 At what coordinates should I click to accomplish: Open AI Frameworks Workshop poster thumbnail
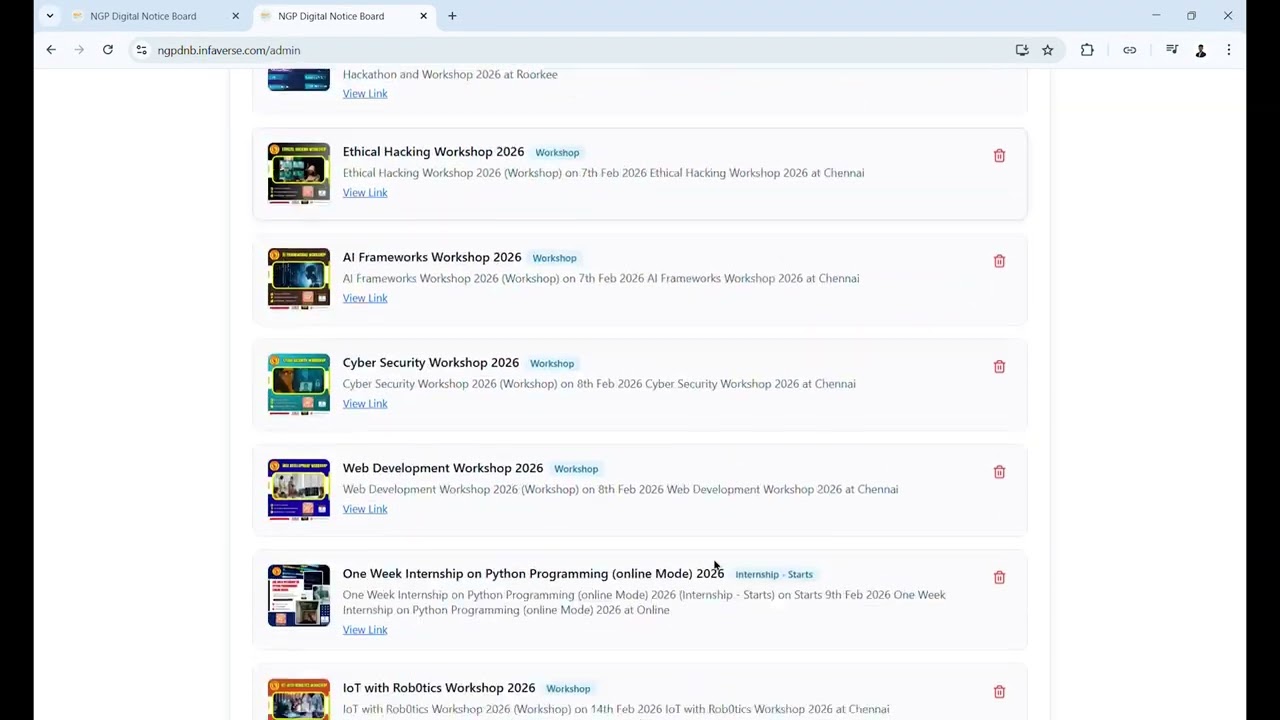(299, 279)
